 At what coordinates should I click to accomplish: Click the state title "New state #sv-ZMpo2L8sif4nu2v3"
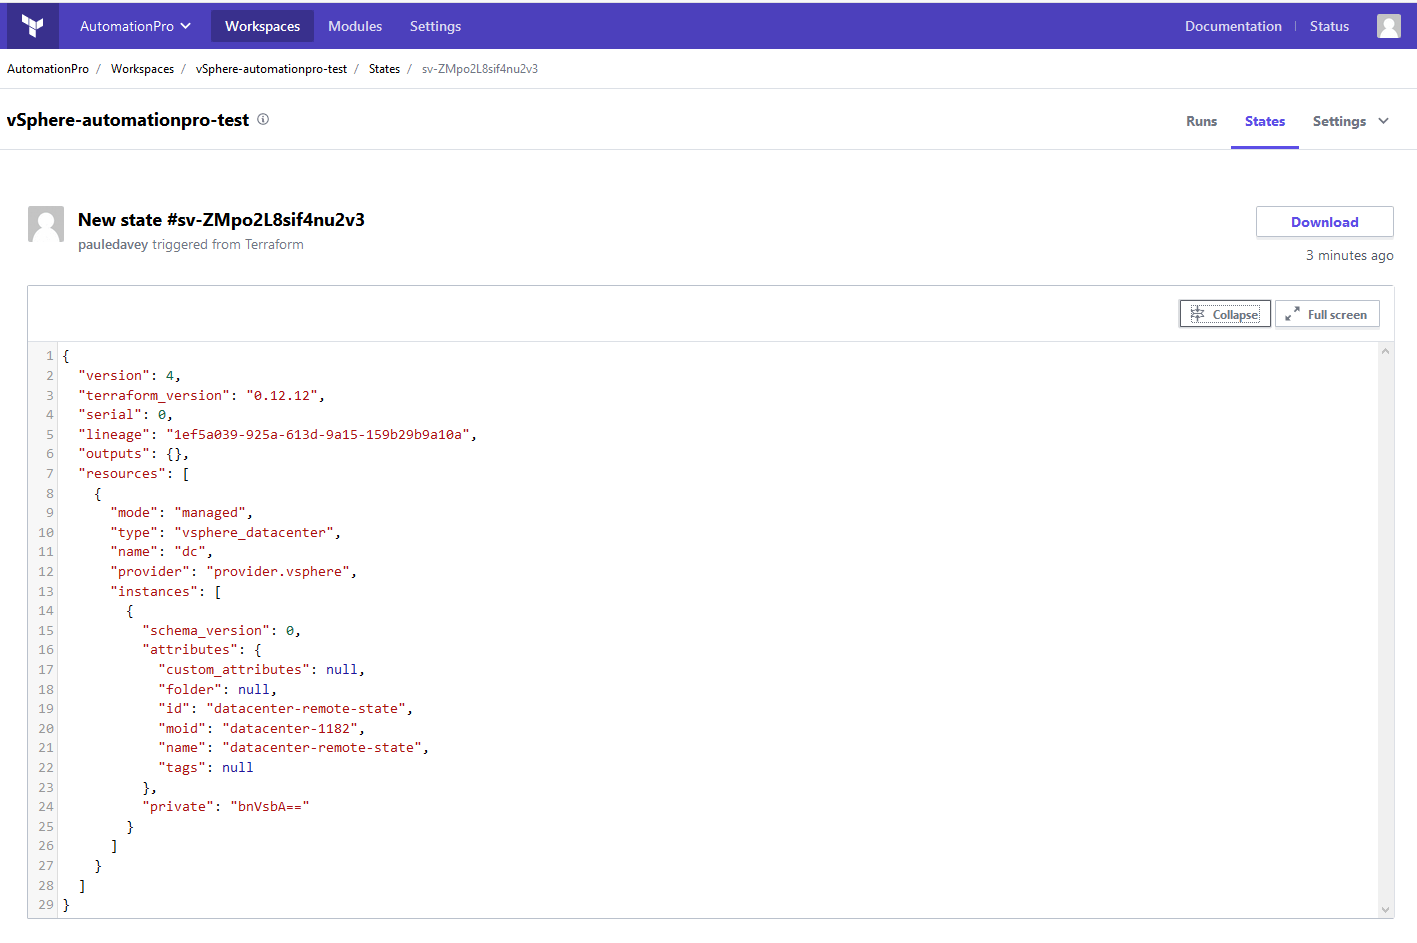click(x=221, y=220)
